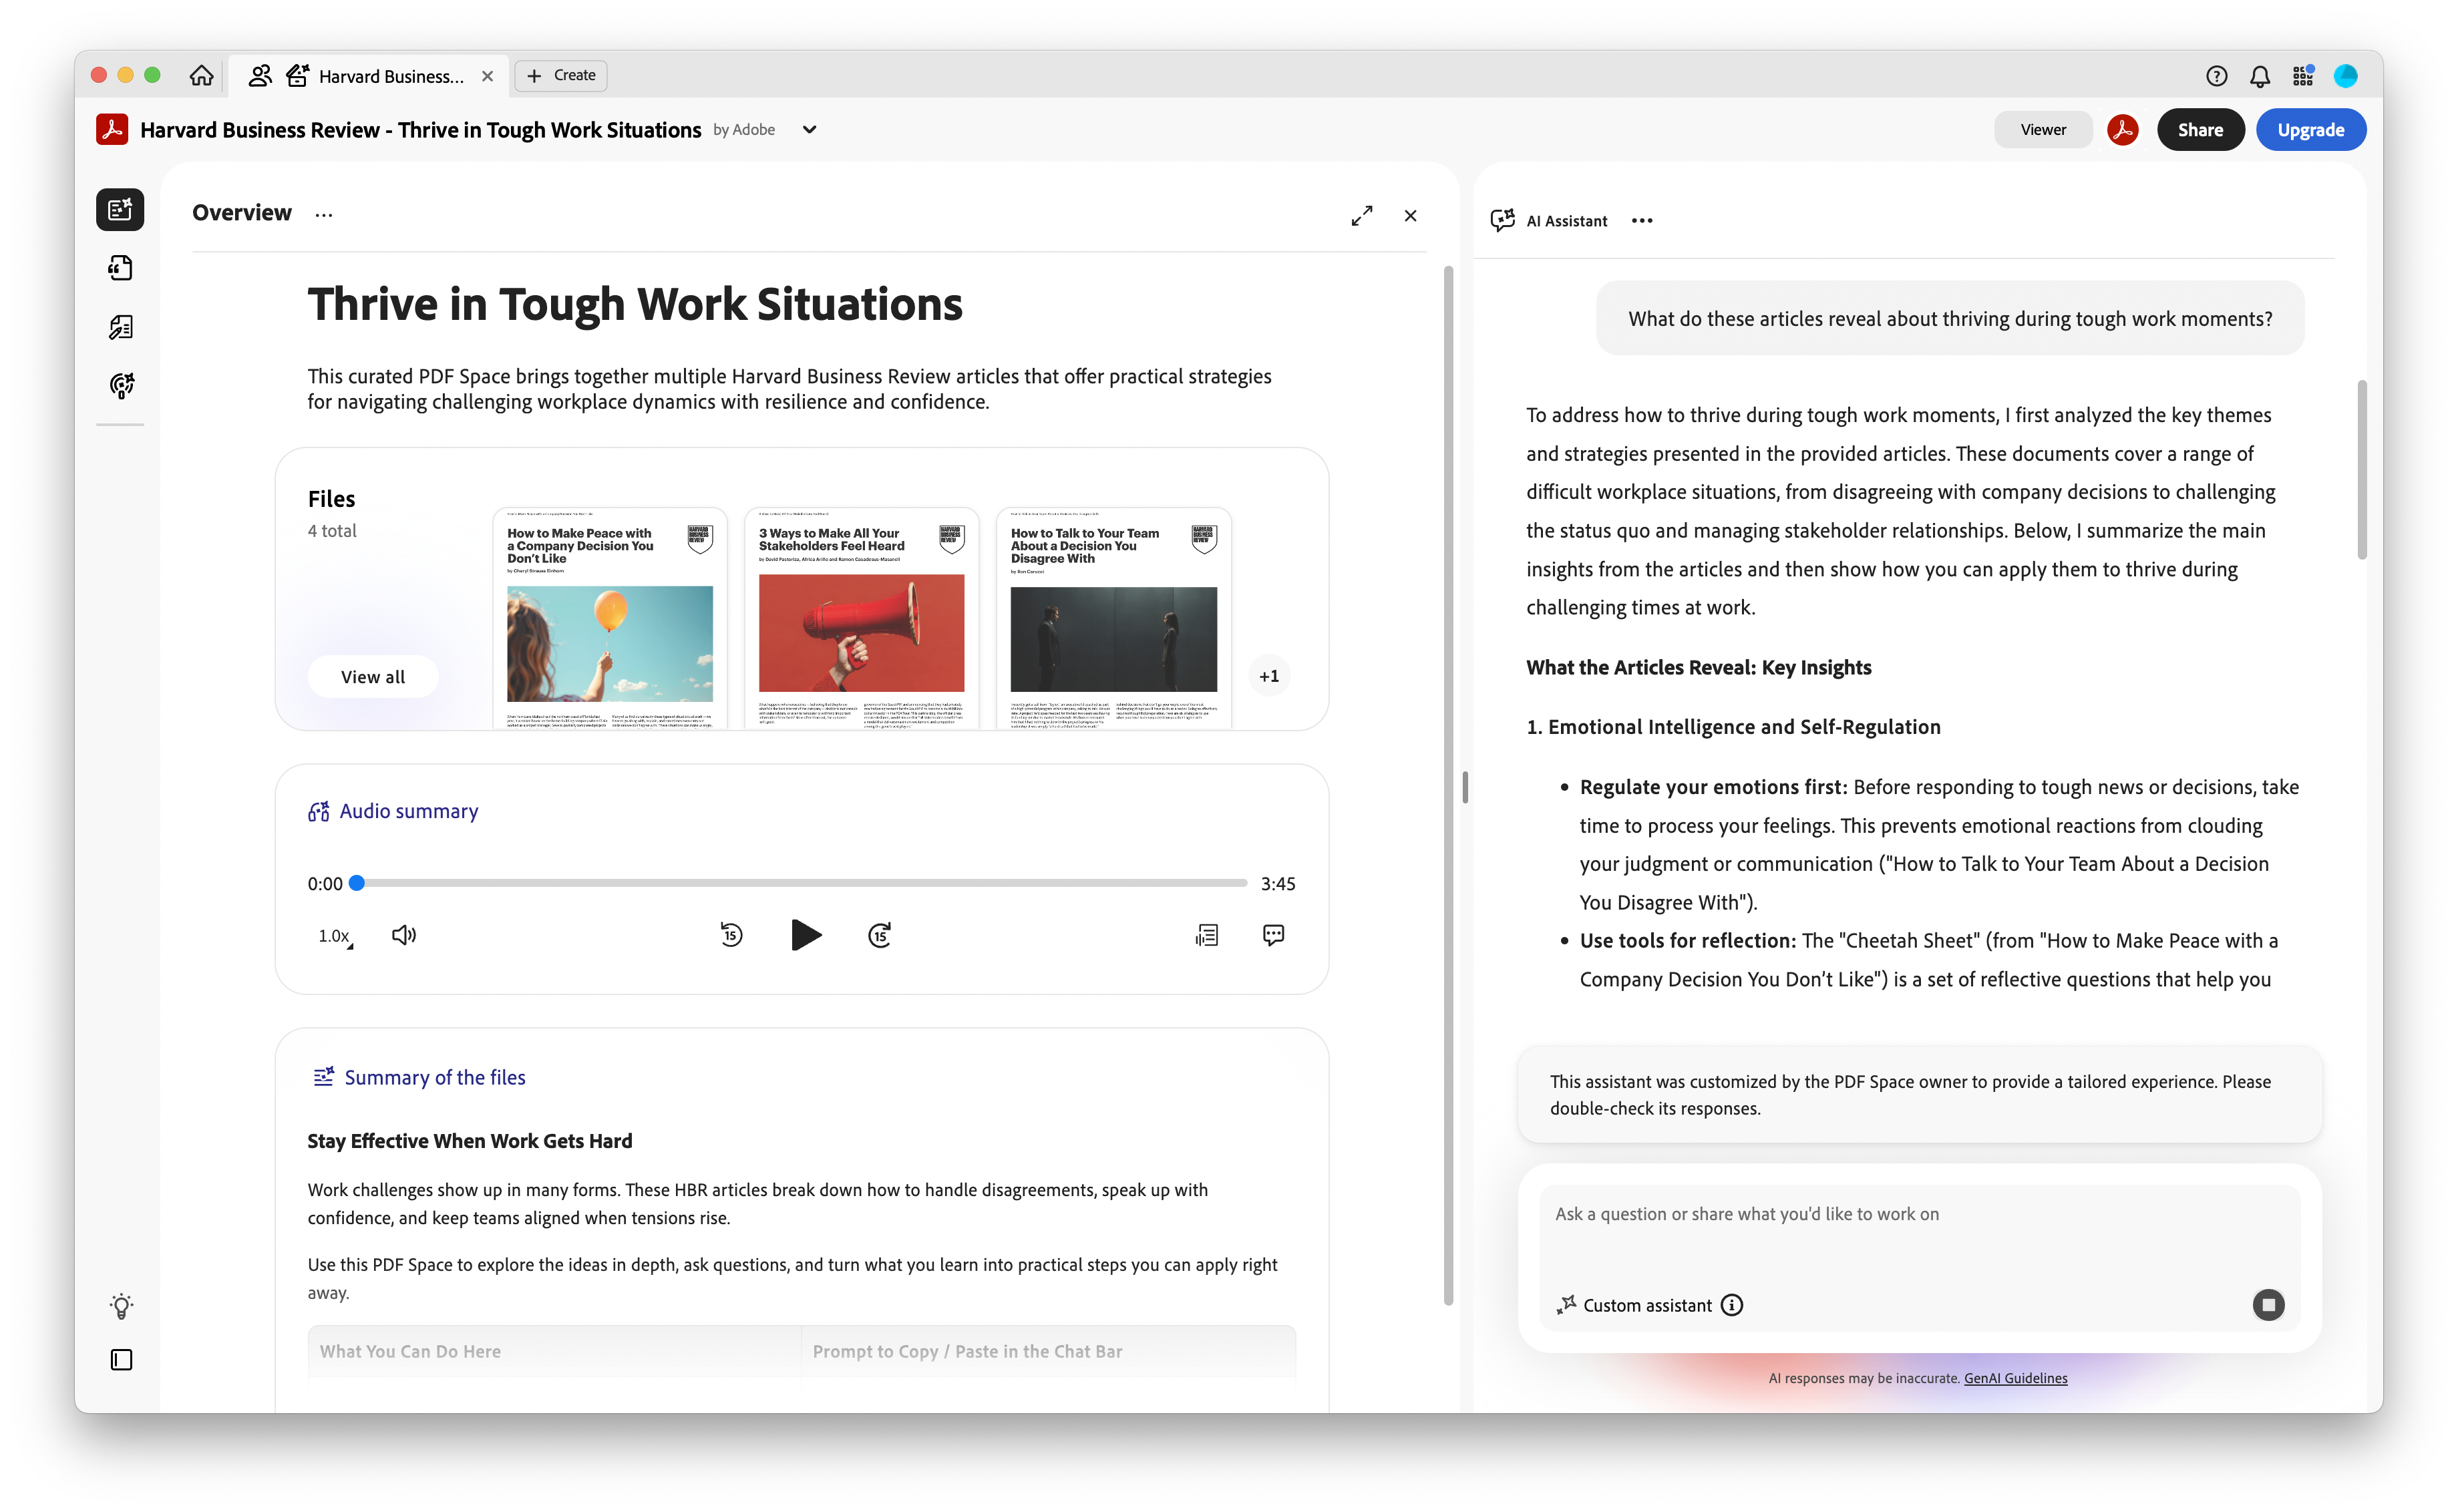Close the Overview panel

1410,216
